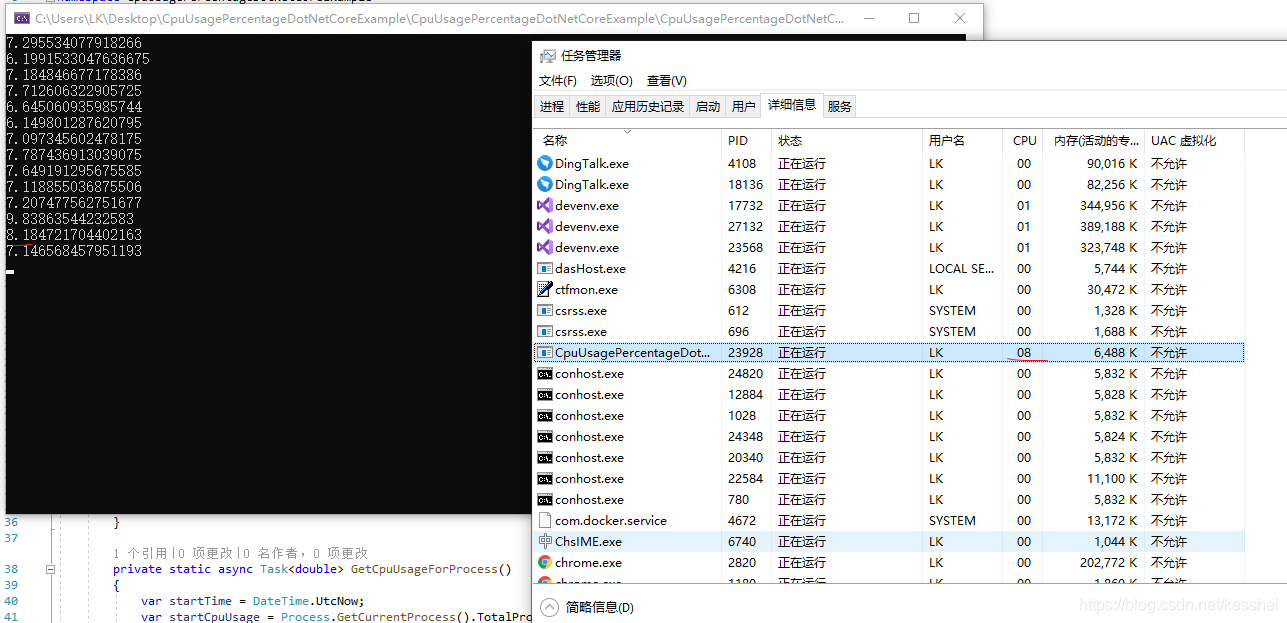This screenshot has width=1287, height=623.
Task: Click LOCAL SE... user name of dasHost.exe
Action: point(962,268)
